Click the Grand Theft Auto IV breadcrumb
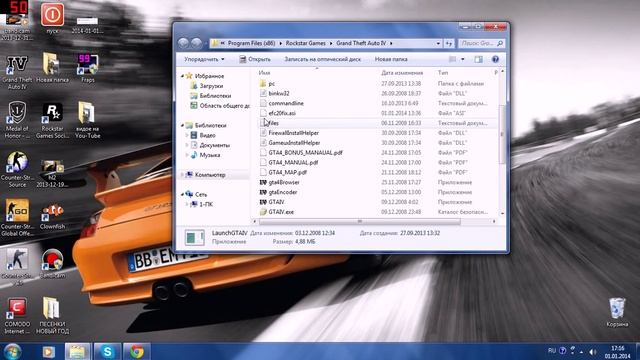This screenshot has height=360, width=640. 361,43
